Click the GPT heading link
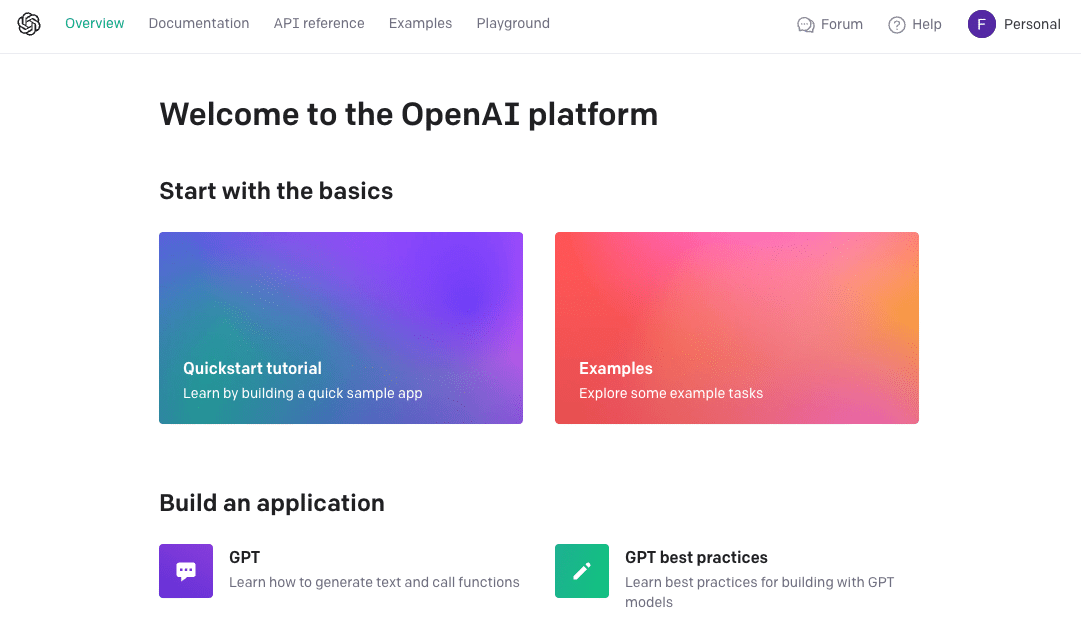The image size is (1081, 629). pos(245,557)
